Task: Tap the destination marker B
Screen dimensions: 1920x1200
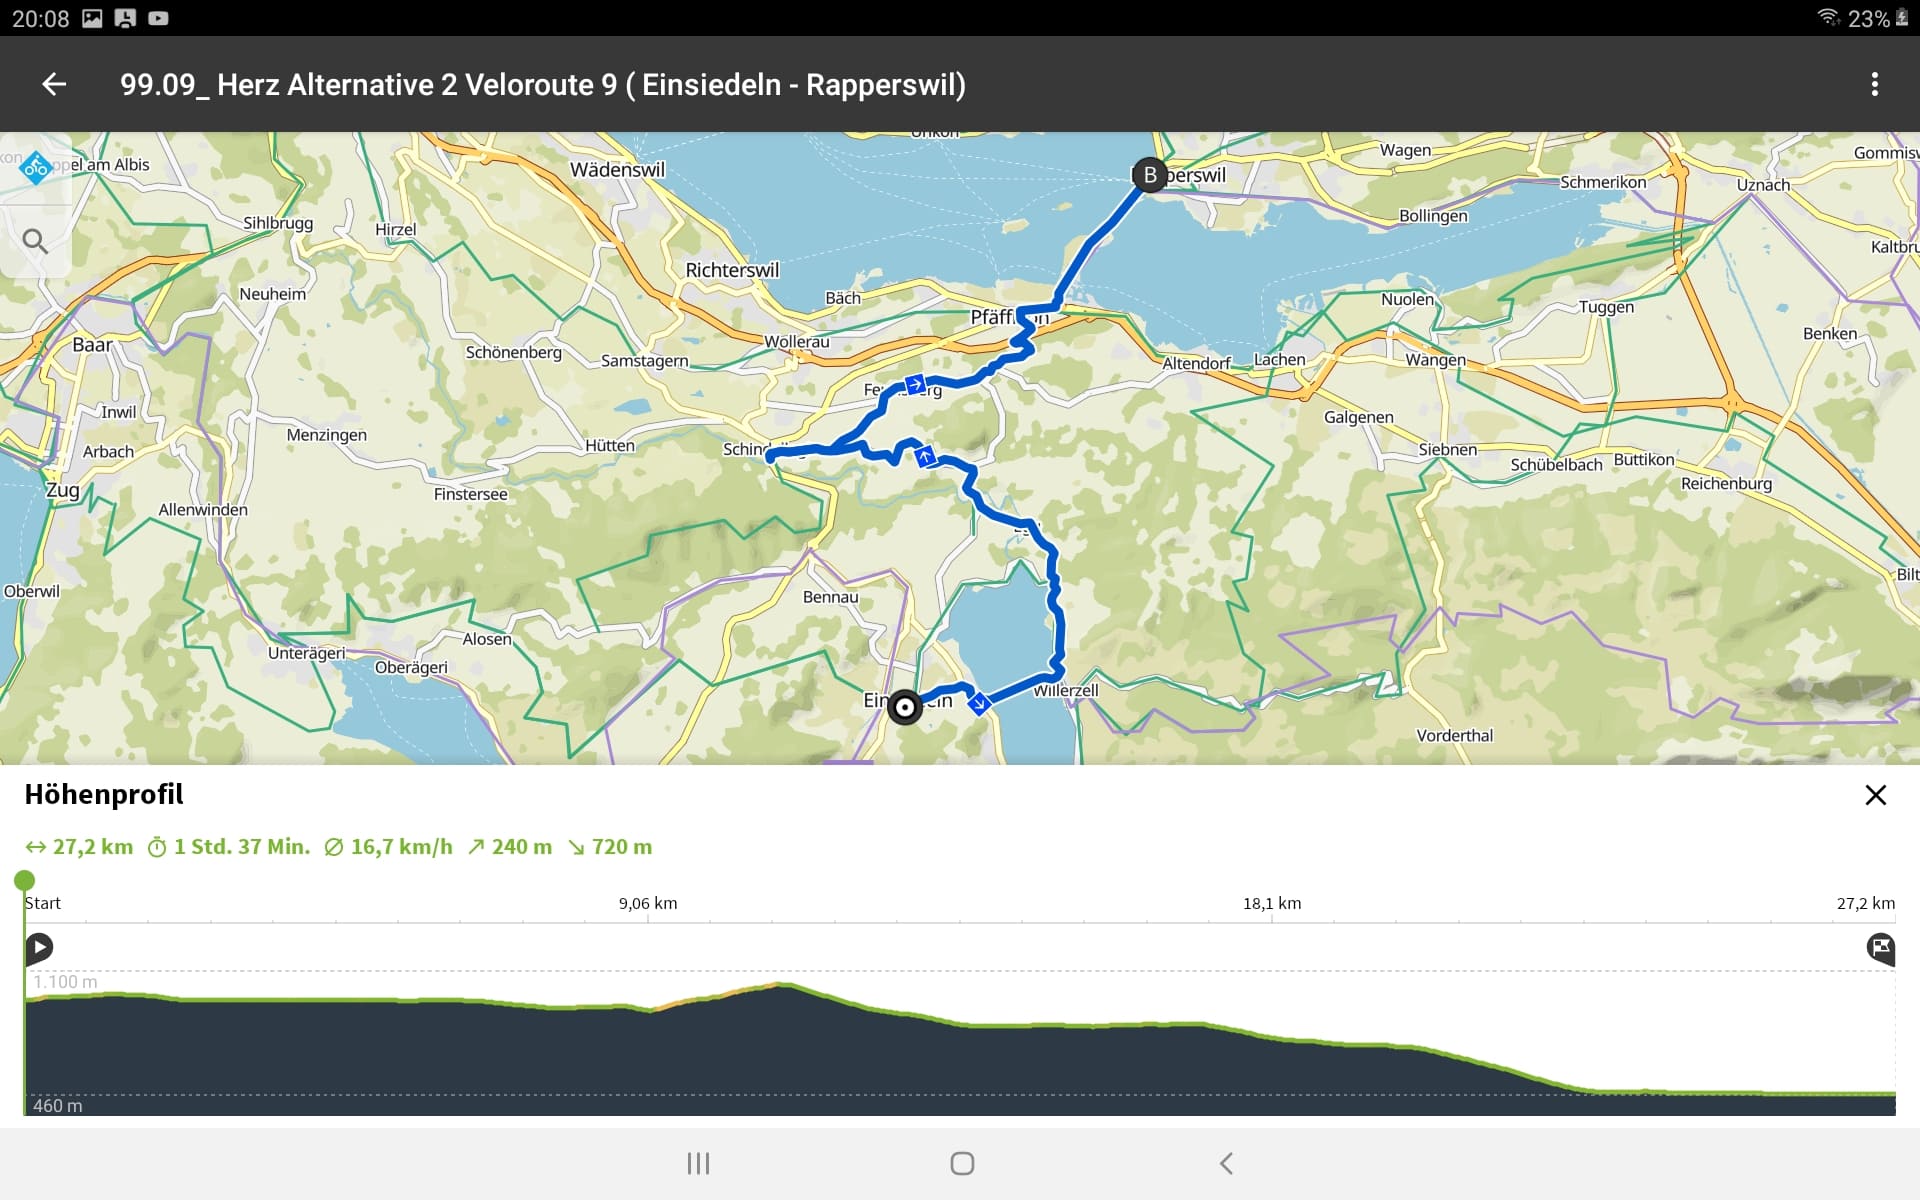Action: 1149,175
